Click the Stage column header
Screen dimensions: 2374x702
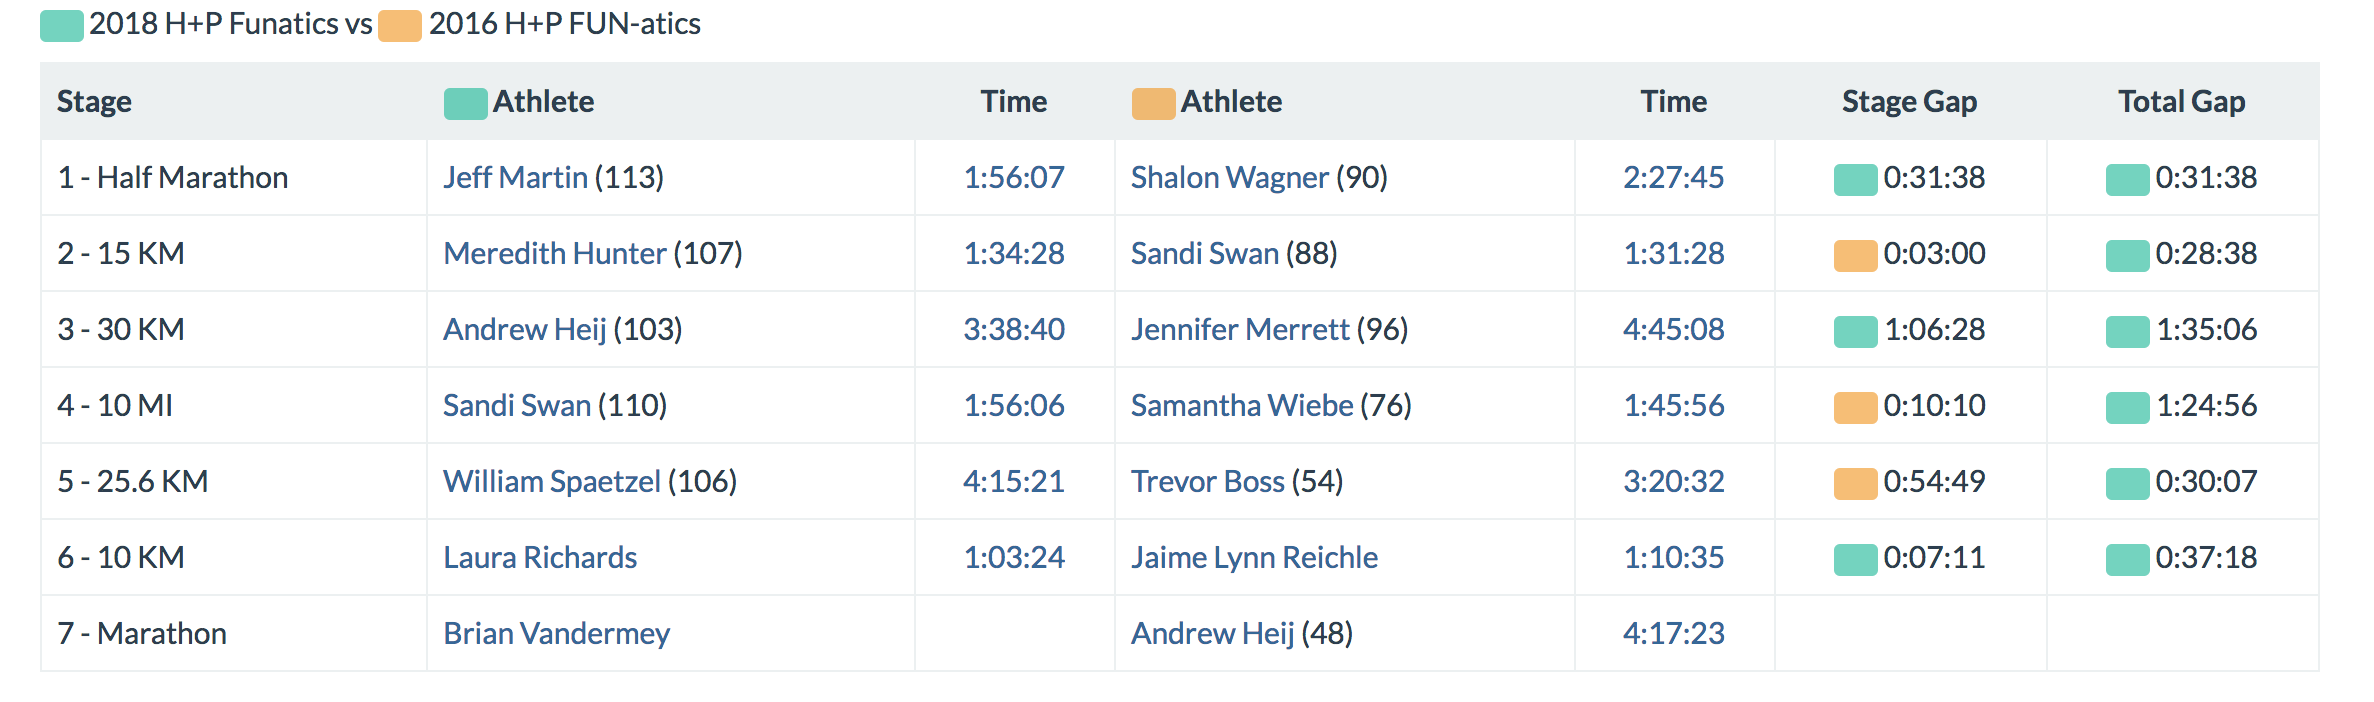click(x=94, y=102)
